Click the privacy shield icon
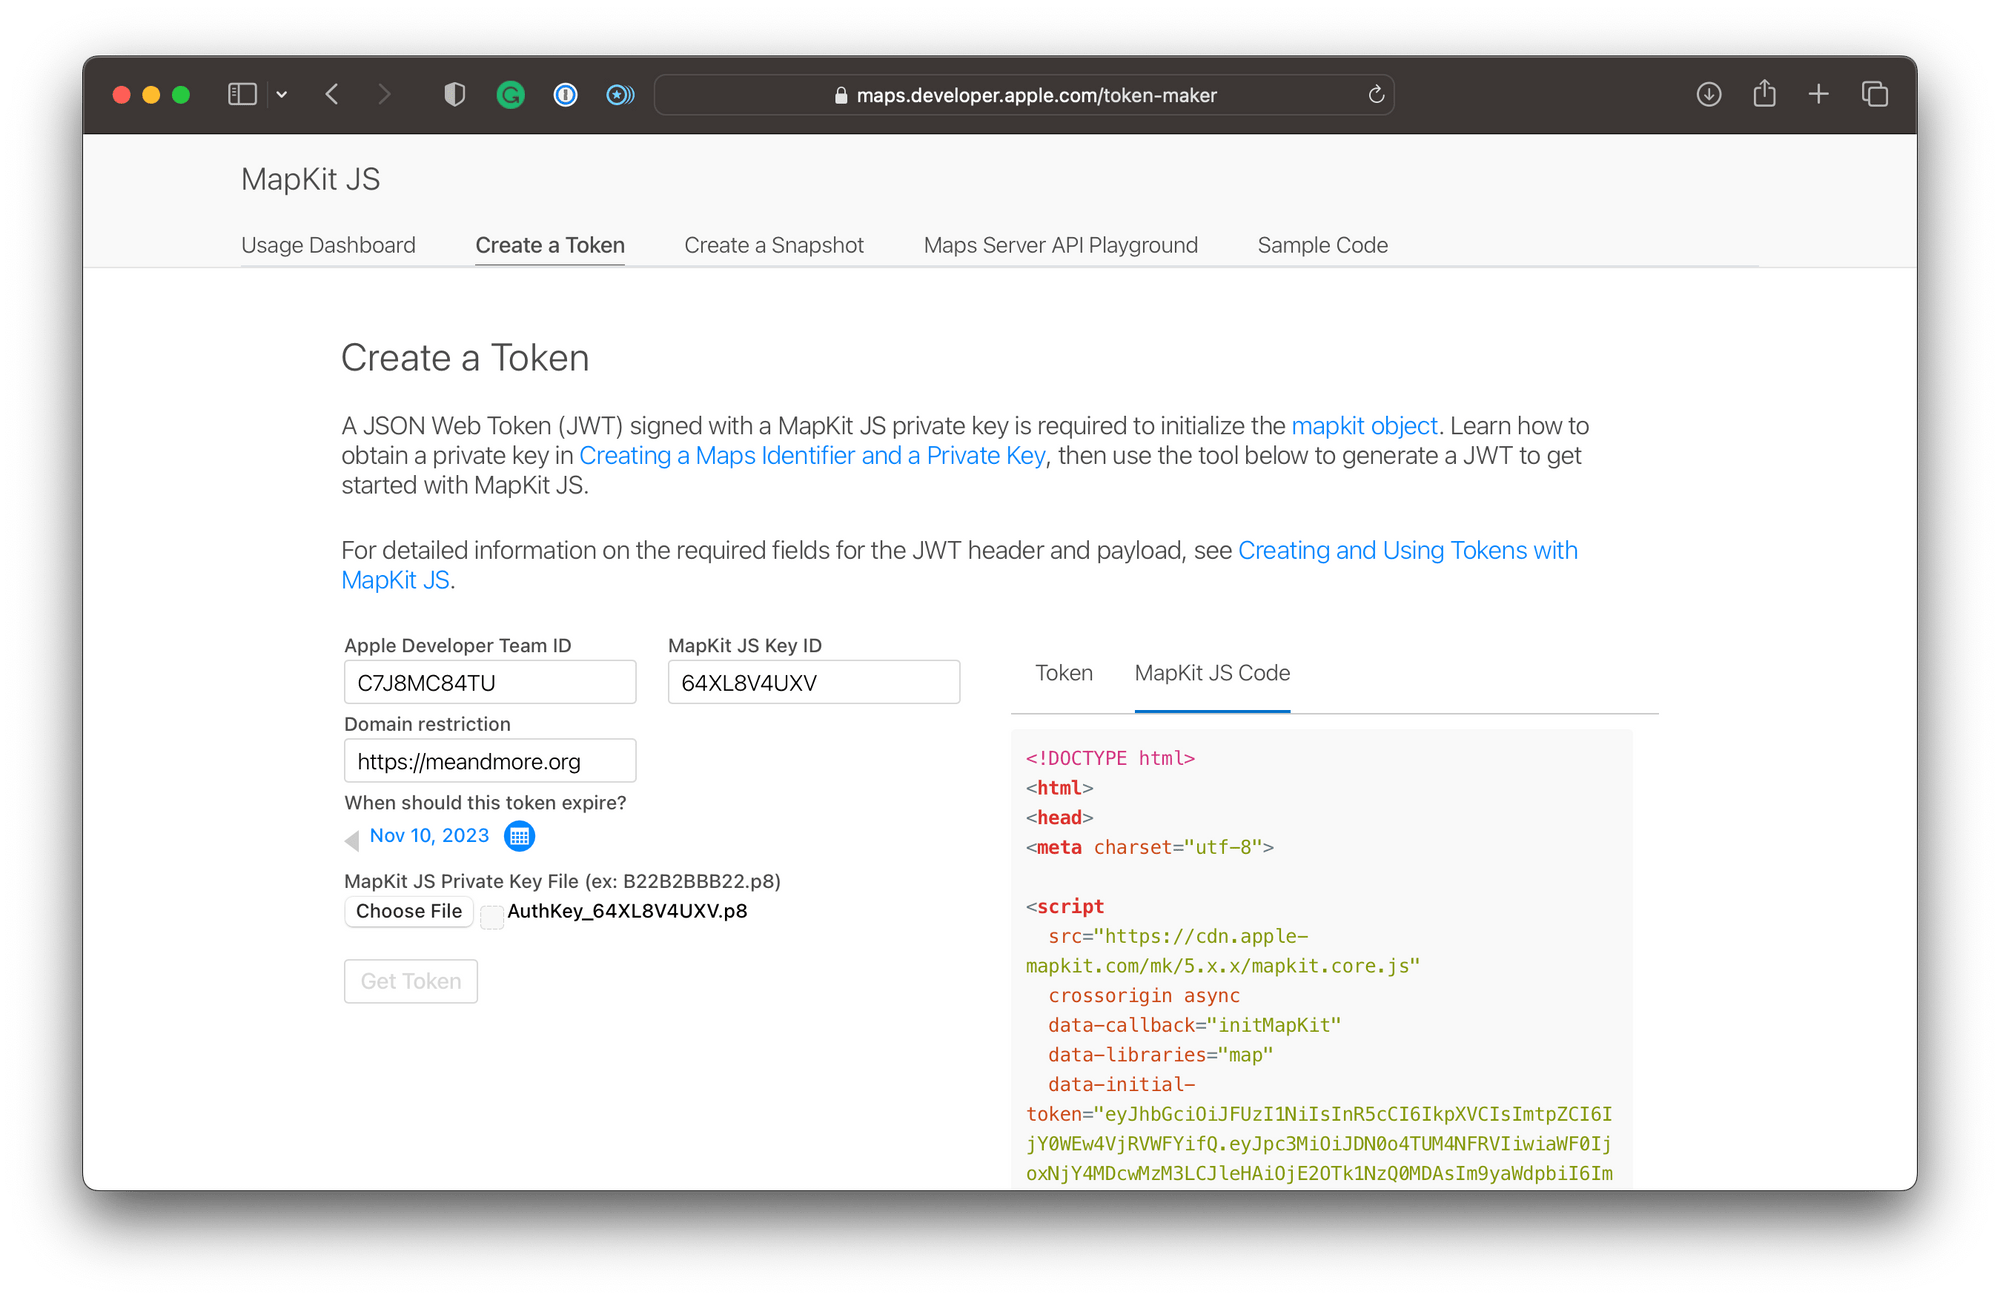This screenshot has width=2000, height=1300. (x=455, y=94)
